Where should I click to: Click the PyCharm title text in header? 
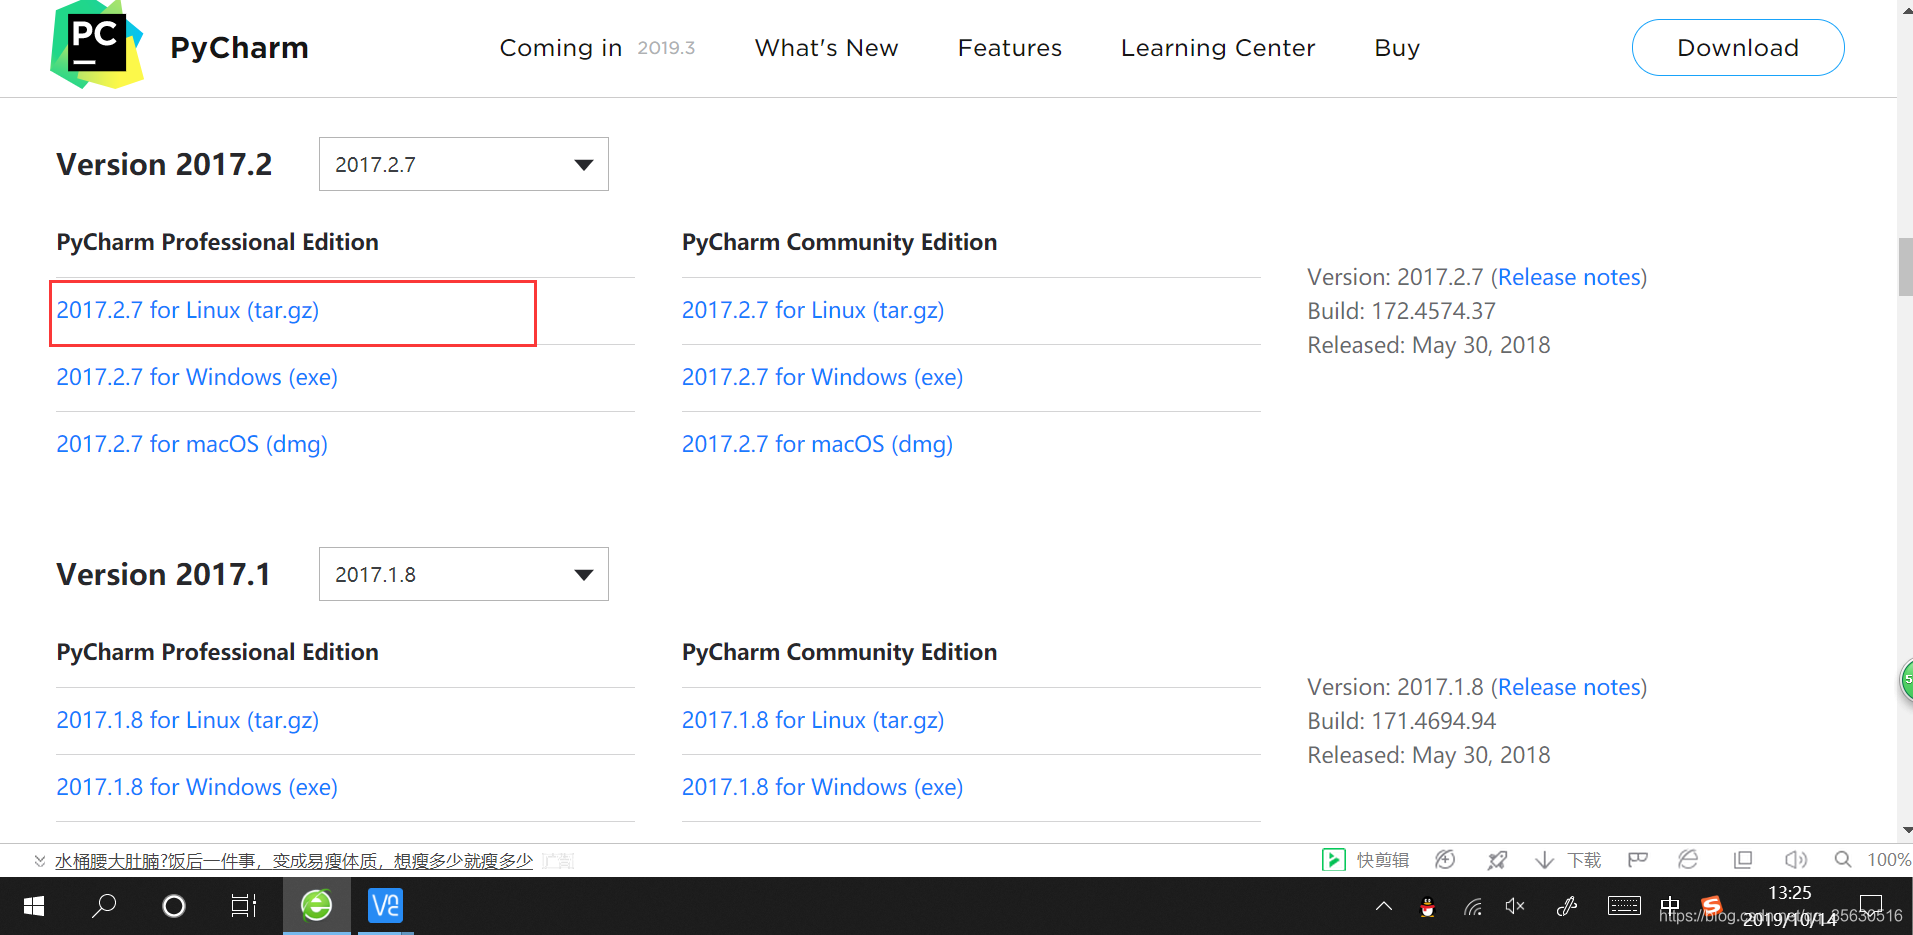click(x=239, y=48)
